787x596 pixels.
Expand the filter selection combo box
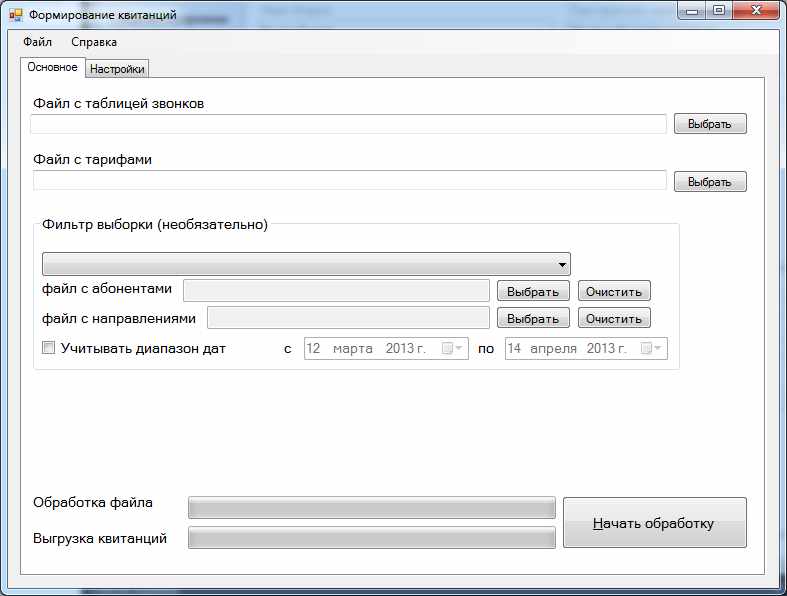point(306,264)
